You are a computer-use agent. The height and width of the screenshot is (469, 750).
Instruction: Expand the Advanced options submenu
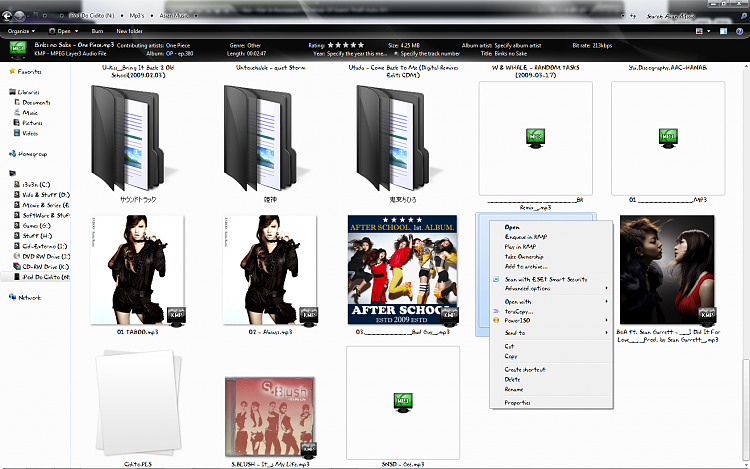(551, 288)
